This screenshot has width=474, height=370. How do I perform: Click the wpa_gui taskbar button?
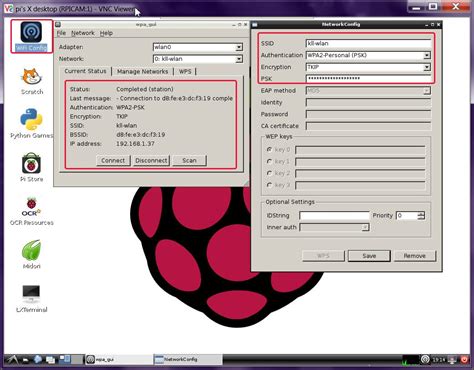pyautogui.click(x=119, y=359)
